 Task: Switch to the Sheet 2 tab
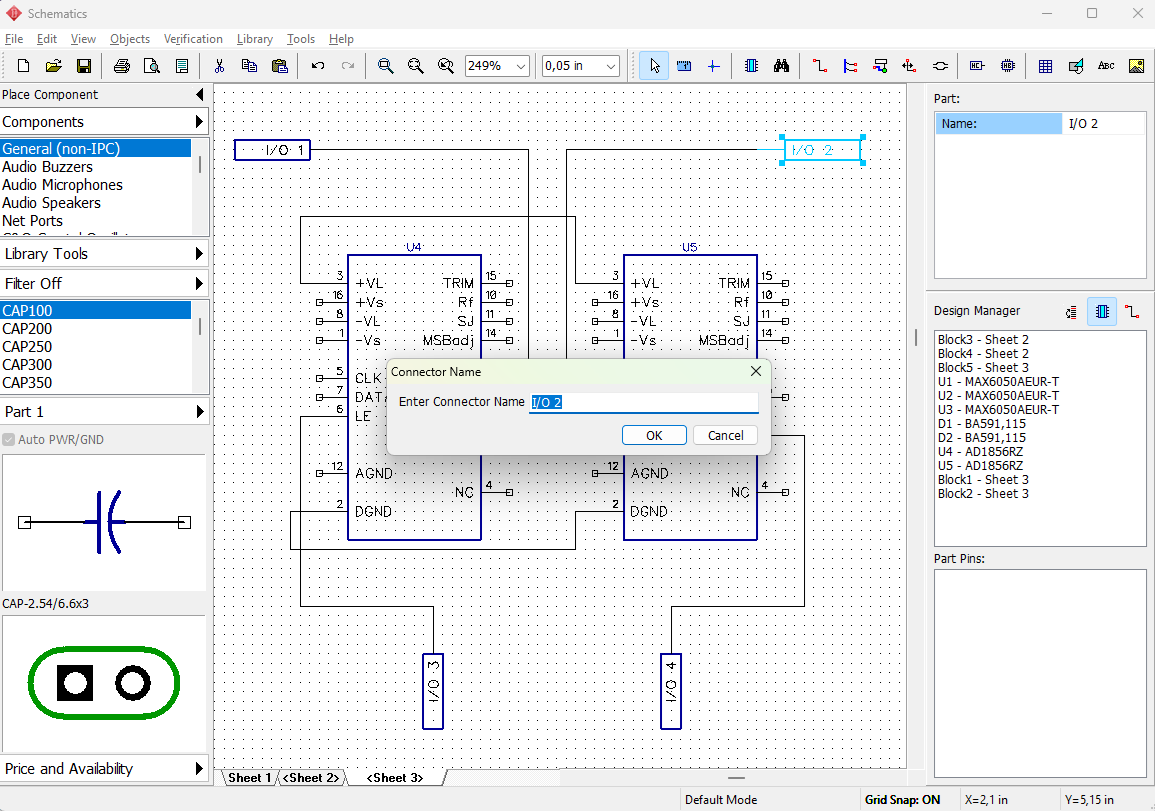click(x=312, y=778)
